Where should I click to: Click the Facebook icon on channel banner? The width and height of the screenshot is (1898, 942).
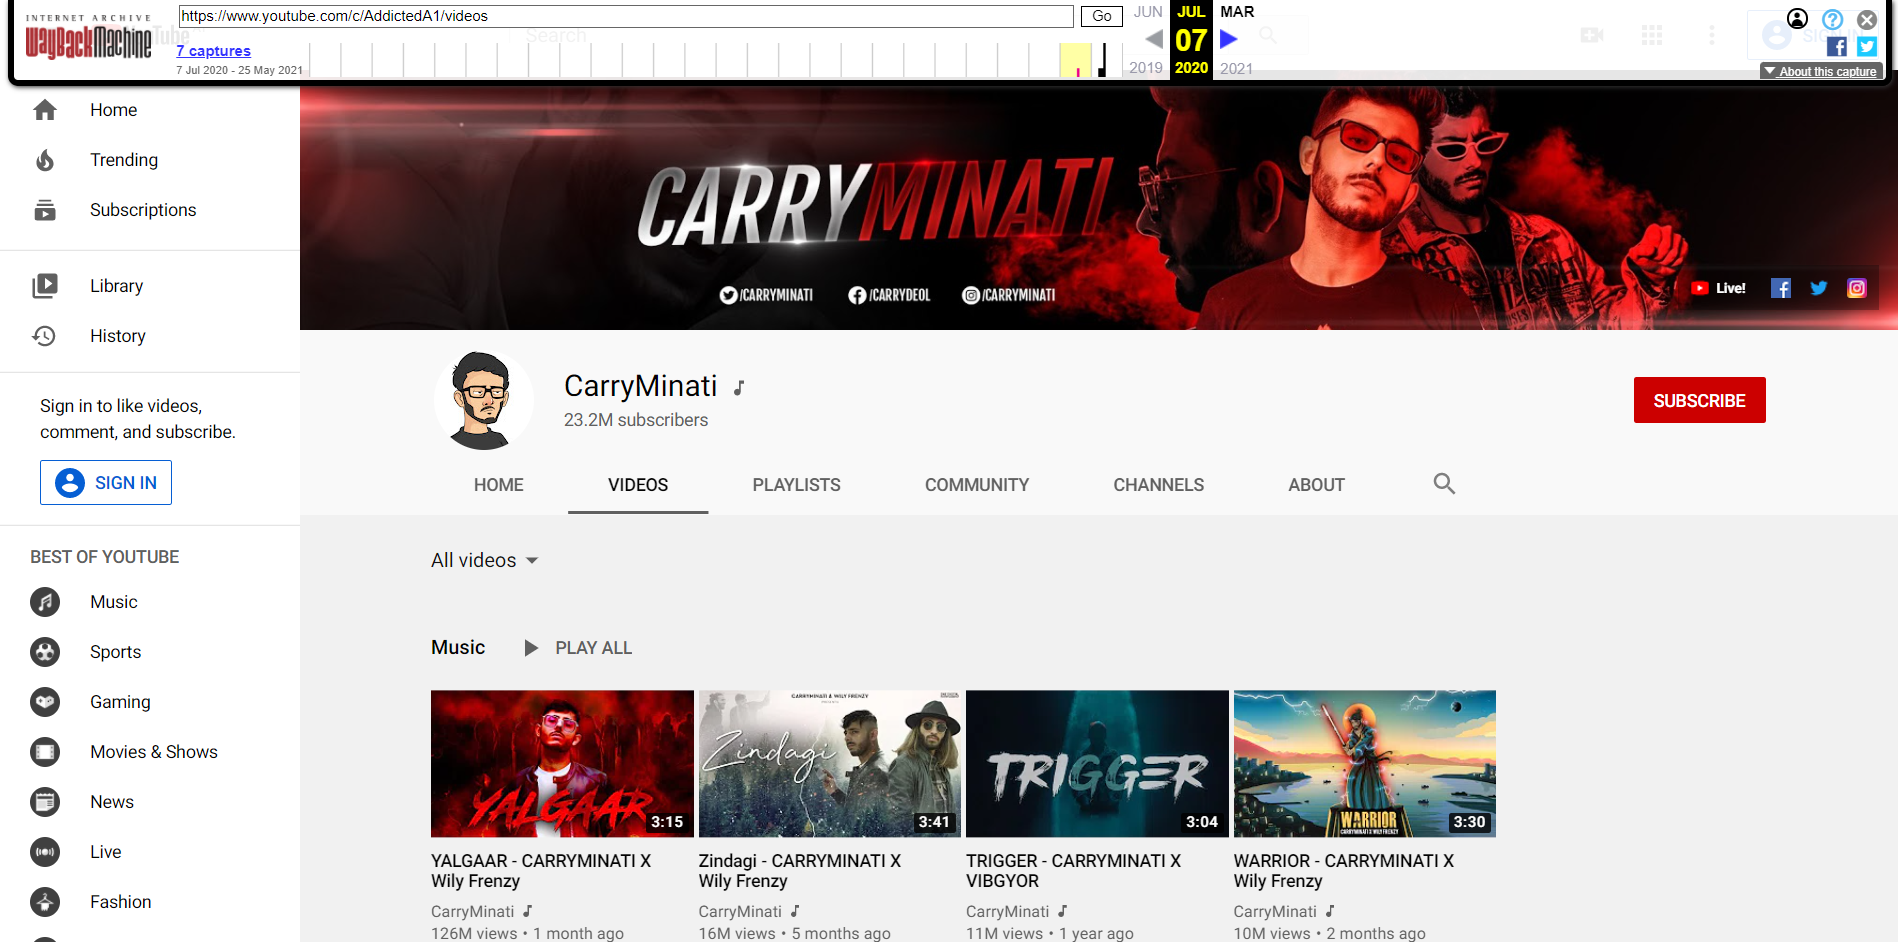[x=1781, y=288]
